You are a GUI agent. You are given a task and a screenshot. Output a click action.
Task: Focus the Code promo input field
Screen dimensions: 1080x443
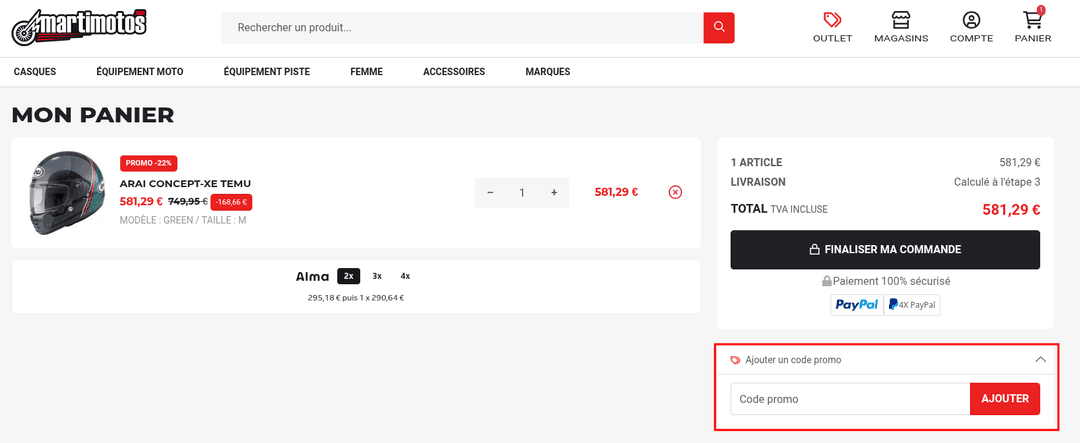click(x=850, y=399)
